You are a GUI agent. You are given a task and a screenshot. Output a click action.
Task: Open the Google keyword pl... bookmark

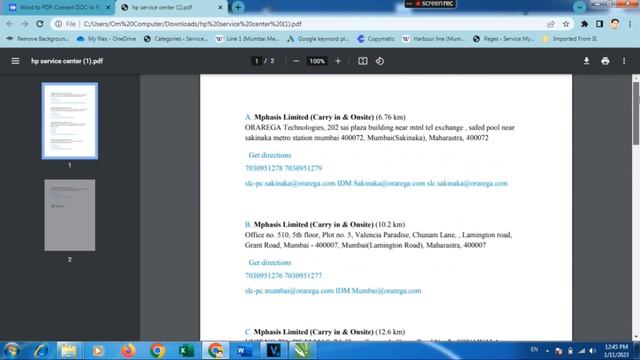318,39
